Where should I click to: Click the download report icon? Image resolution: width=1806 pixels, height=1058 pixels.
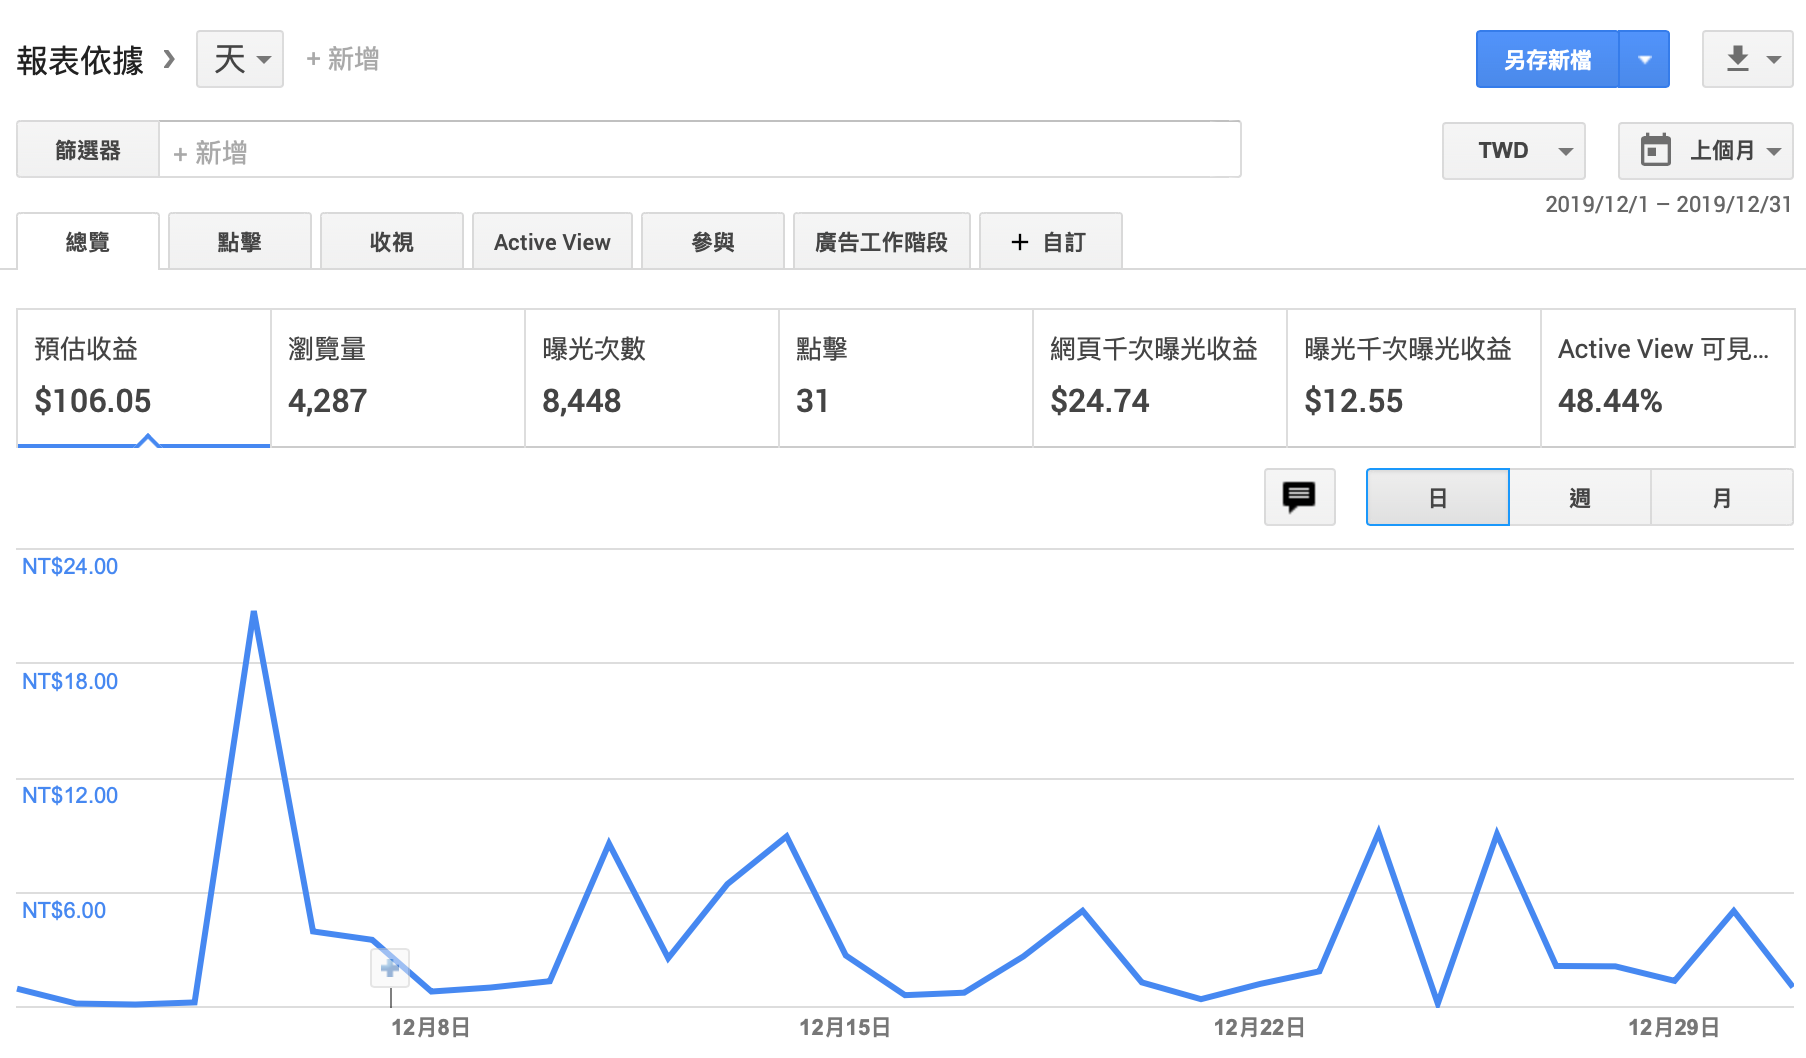[1738, 59]
